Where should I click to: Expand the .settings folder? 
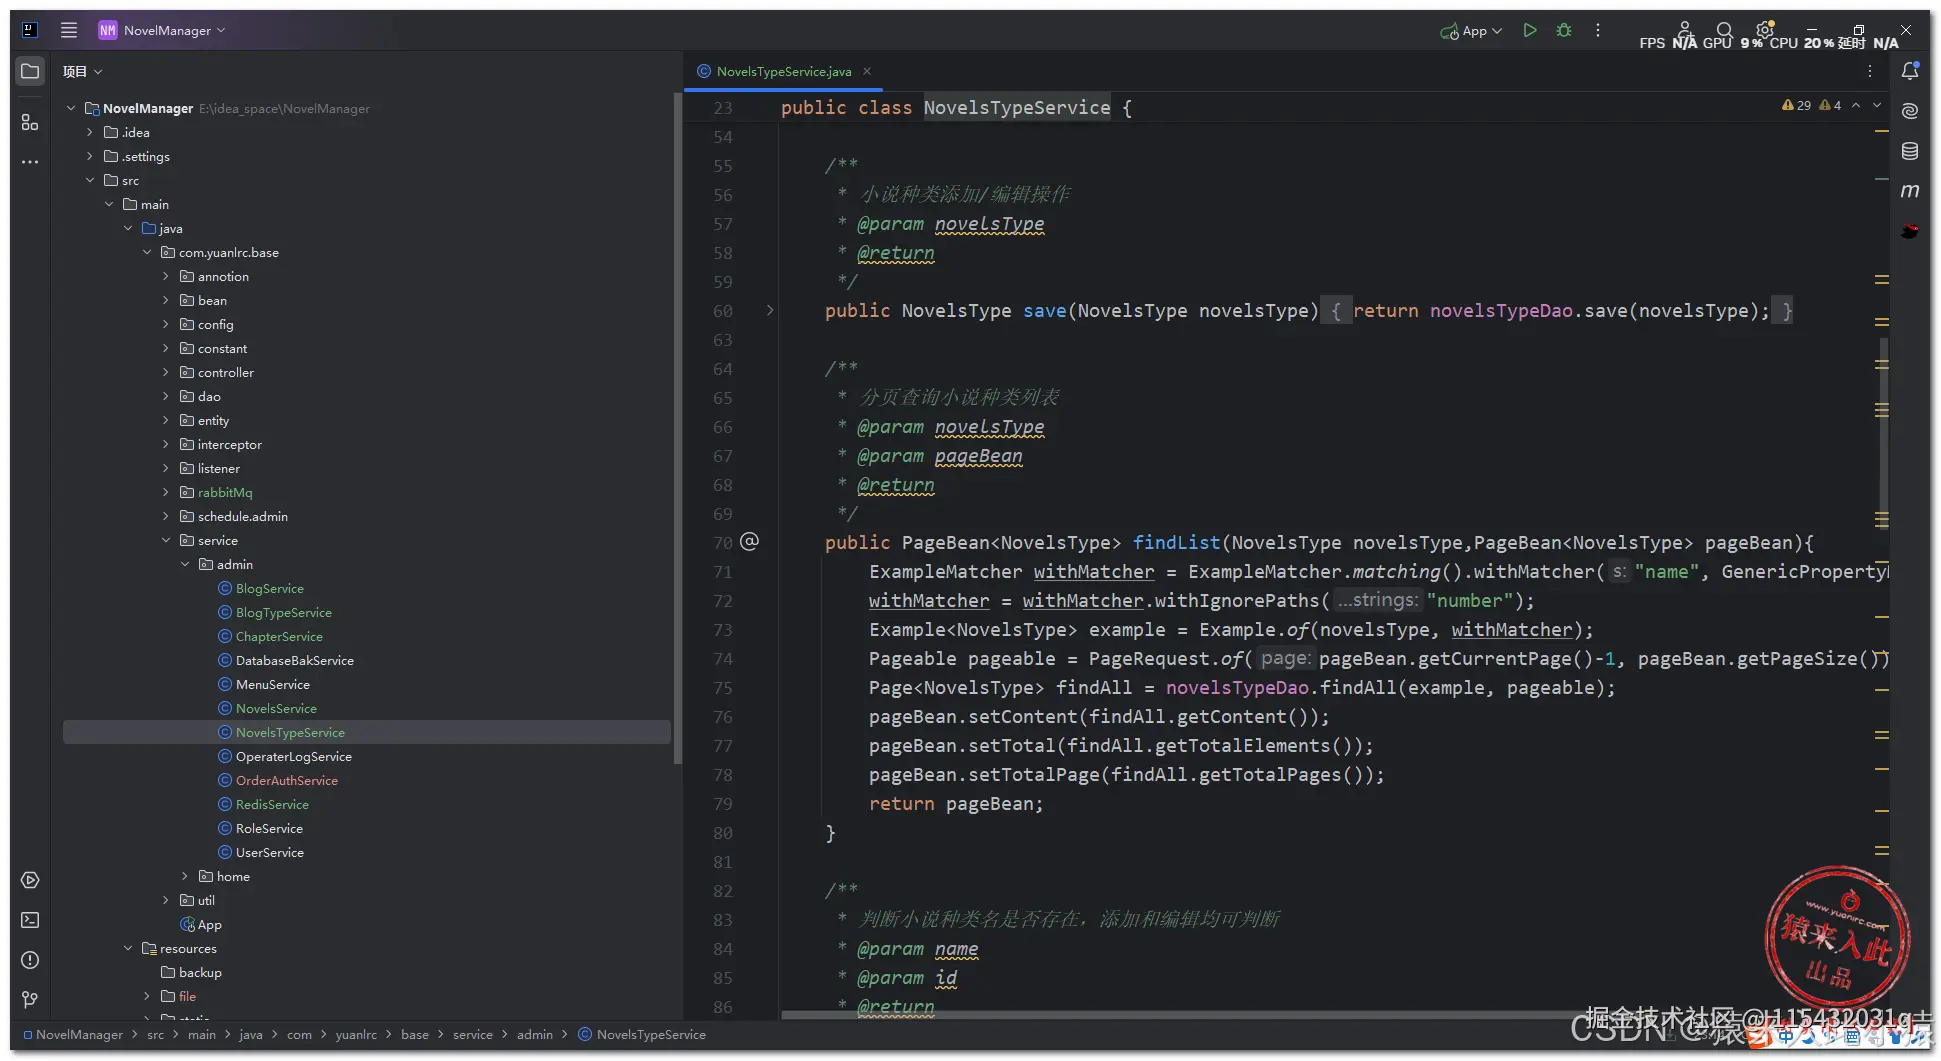pyautogui.click(x=90, y=156)
